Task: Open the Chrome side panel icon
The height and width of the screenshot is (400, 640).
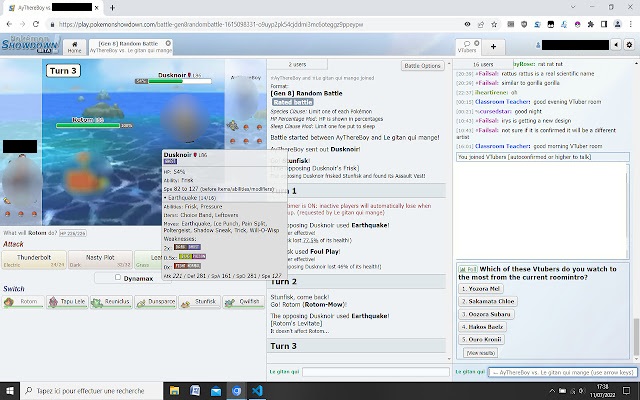Action: [x=604, y=24]
